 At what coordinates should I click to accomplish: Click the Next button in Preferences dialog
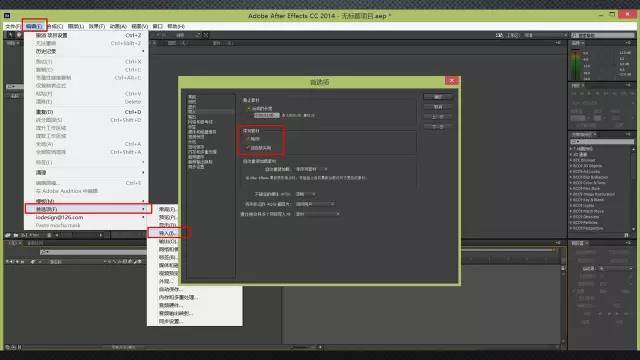(438, 127)
